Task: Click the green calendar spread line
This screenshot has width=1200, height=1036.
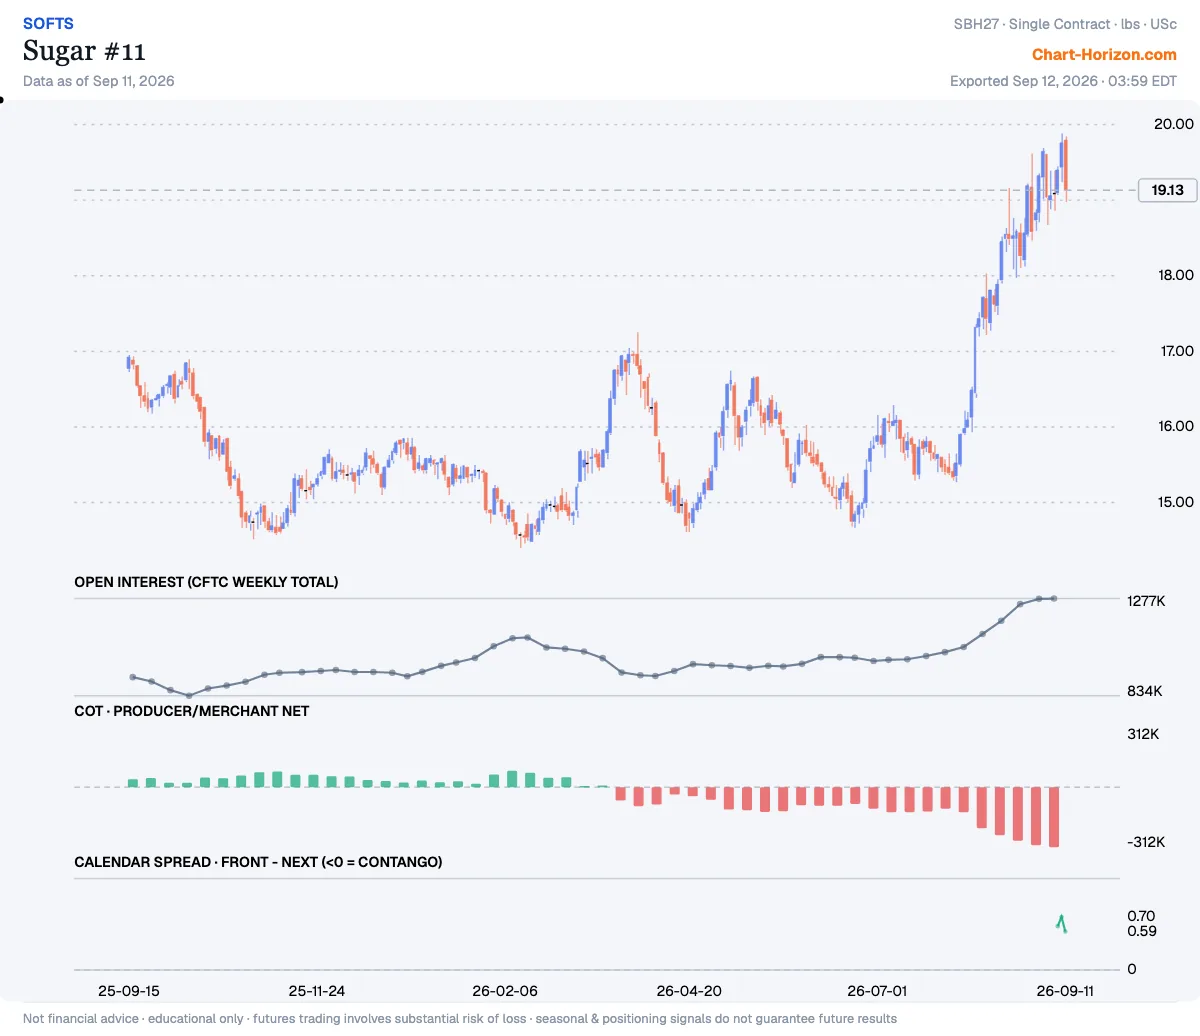Action: (x=1061, y=924)
